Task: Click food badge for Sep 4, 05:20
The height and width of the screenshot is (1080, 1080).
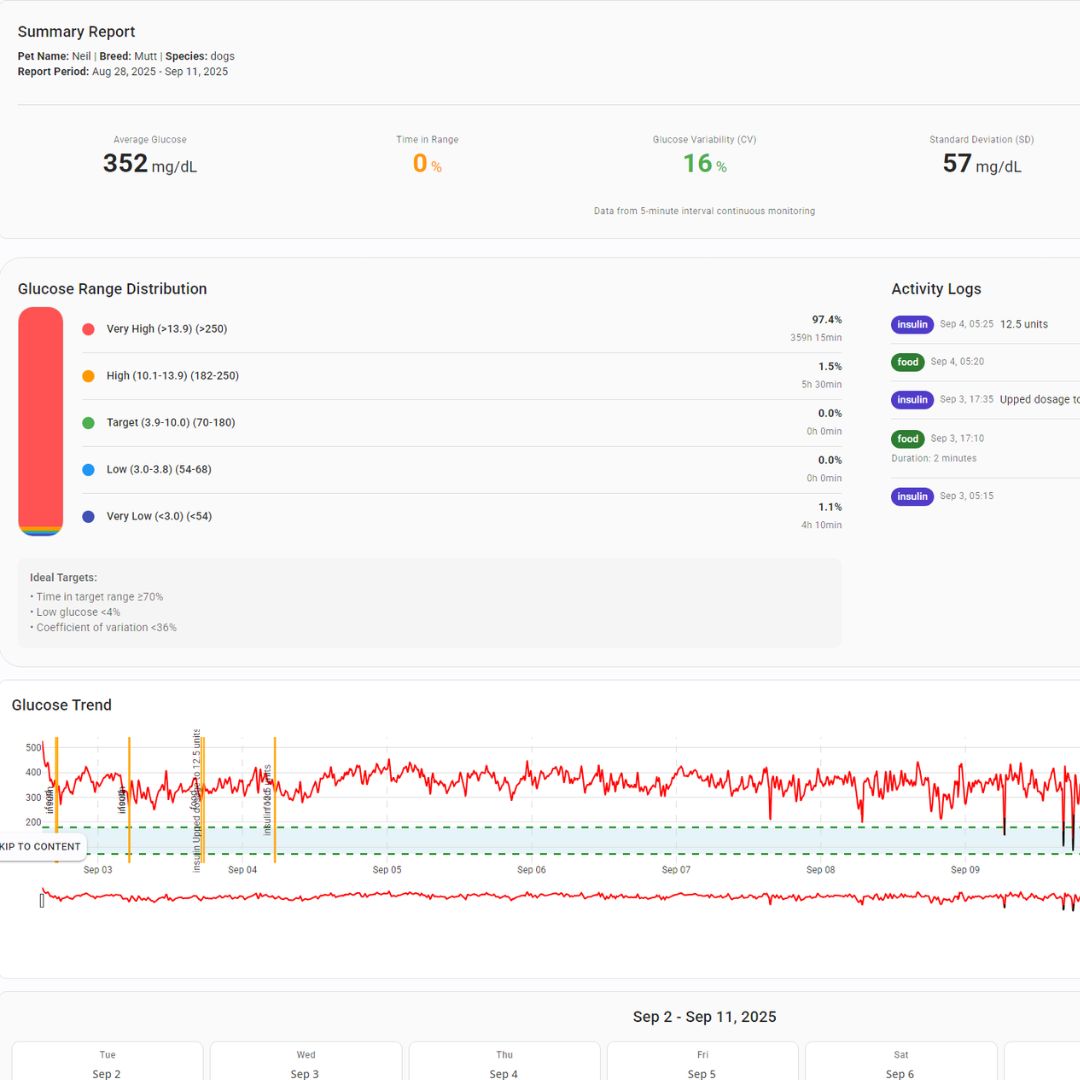Action: pyautogui.click(x=908, y=362)
